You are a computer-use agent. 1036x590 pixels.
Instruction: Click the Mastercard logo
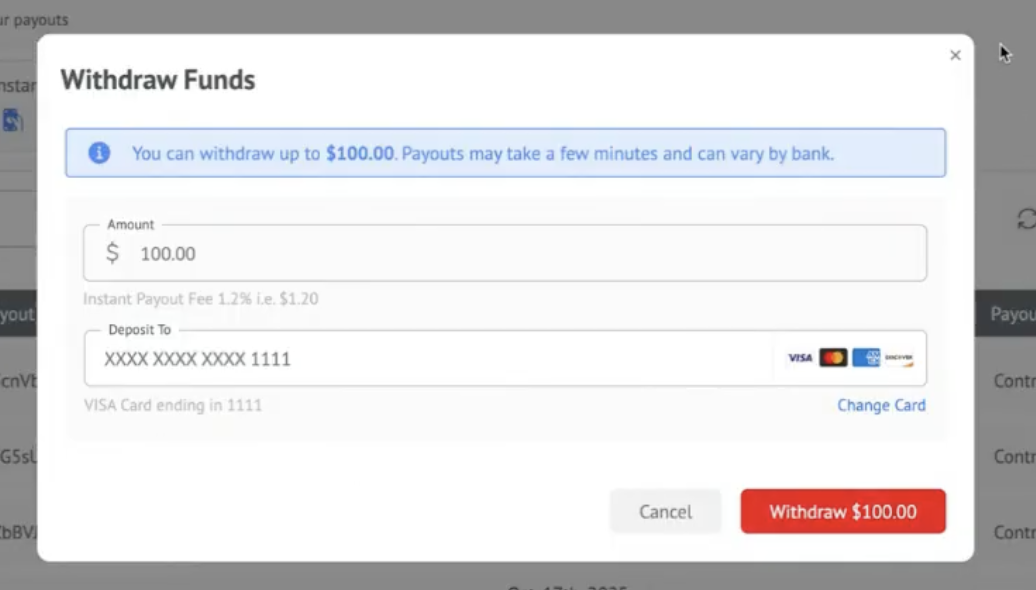pyautogui.click(x=833, y=358)
